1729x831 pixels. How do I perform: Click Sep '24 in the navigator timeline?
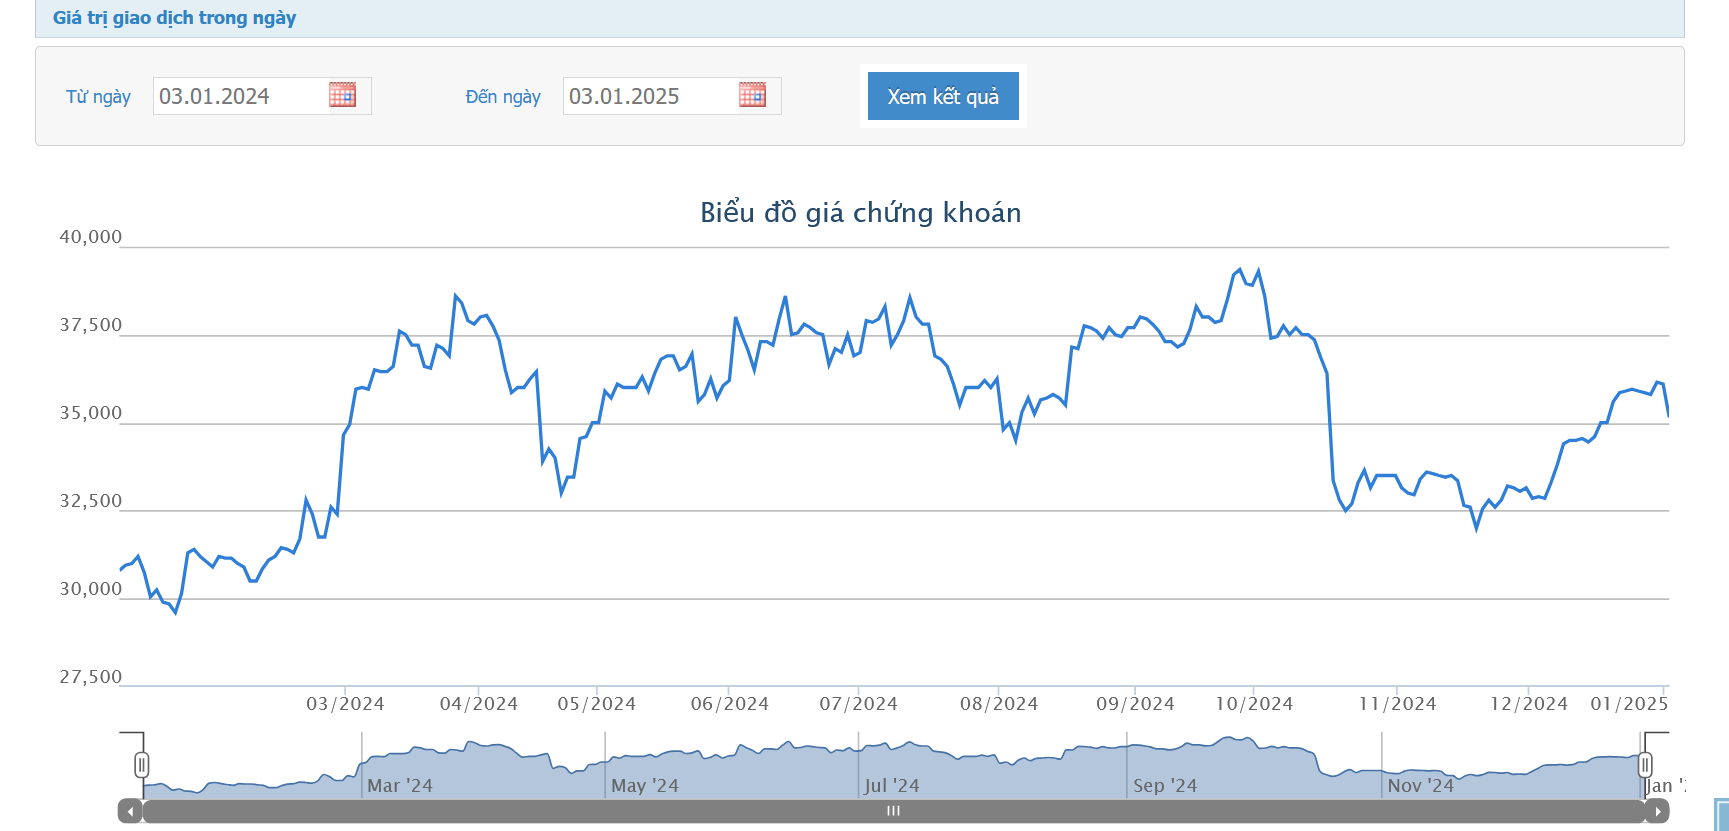point(1165,786)
